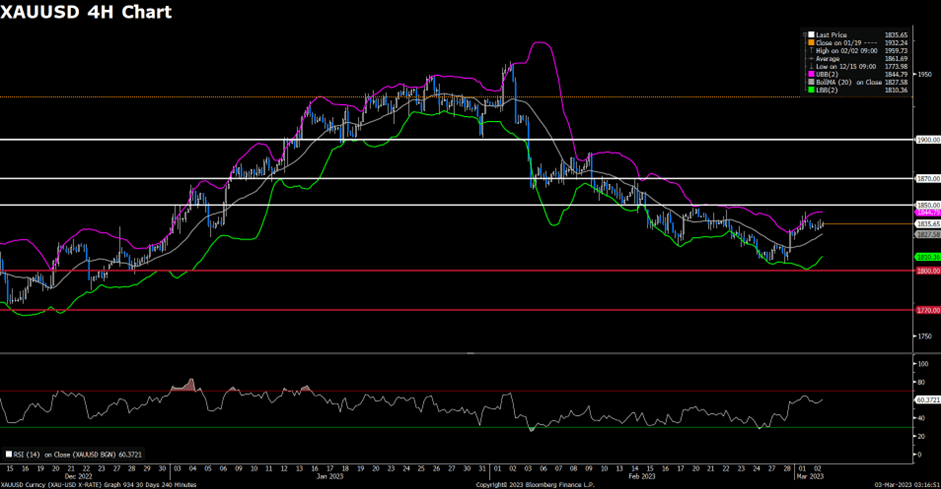Image resolution: width=941 pixels, height=489 pixels.
Task: Click the XAUUSD 4H Chart title
Action: [x=86, y=13]
